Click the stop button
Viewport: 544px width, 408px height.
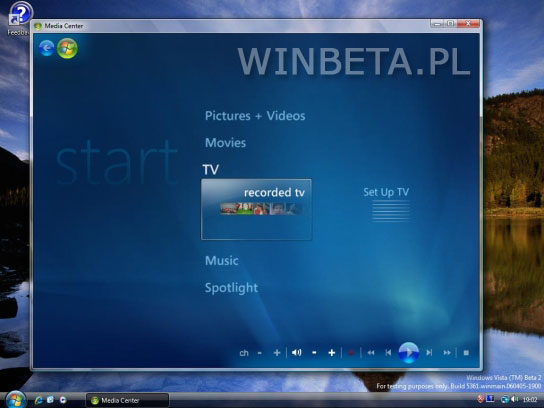pos(466,353)
